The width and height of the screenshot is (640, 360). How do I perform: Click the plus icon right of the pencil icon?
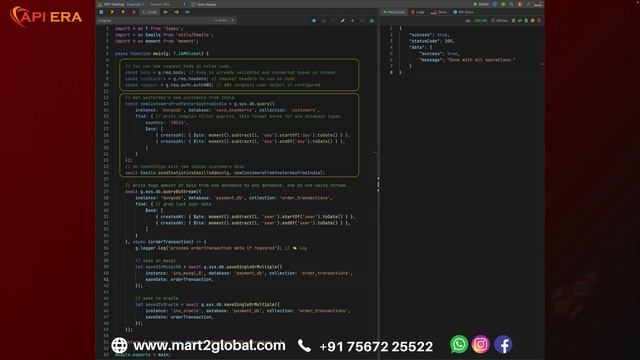click(352, 20)
